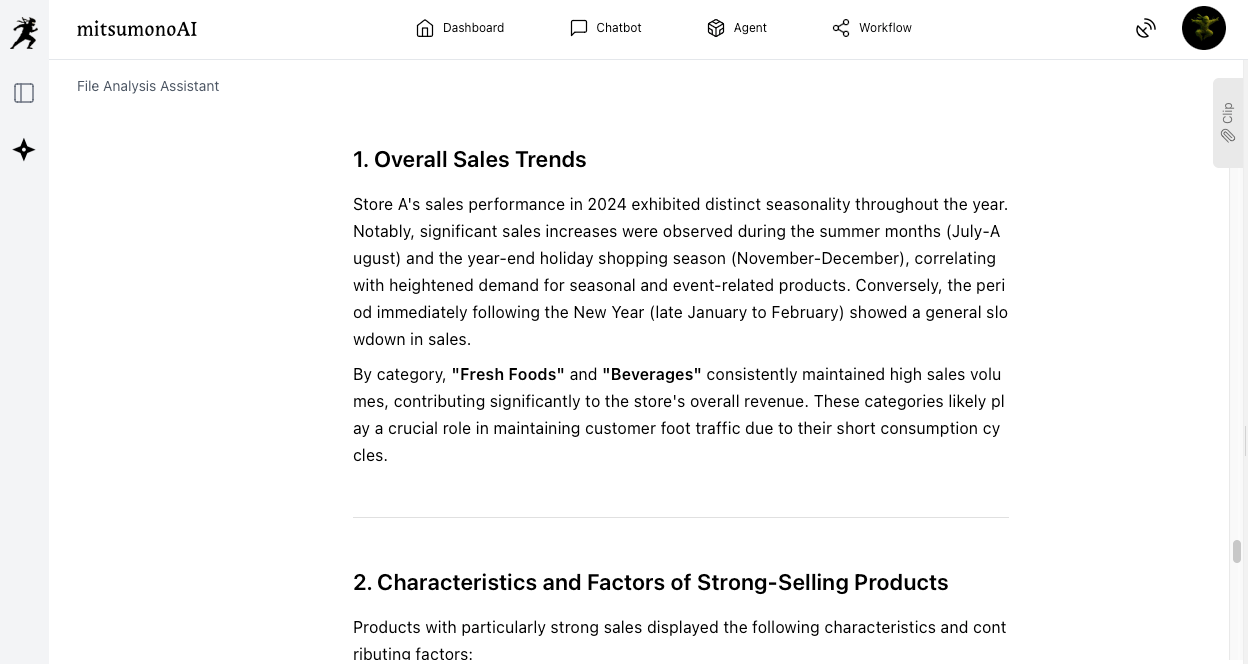Viewport: 1248px width, 664px height.
Task: Switch to the Agent menu label
Action: (750, 28)
